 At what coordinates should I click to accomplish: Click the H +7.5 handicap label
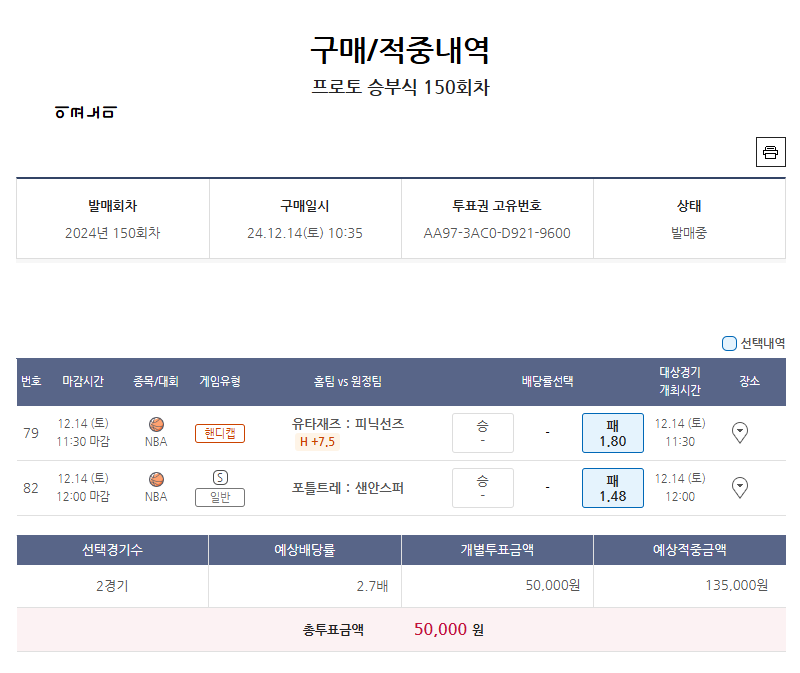point(317,442)
